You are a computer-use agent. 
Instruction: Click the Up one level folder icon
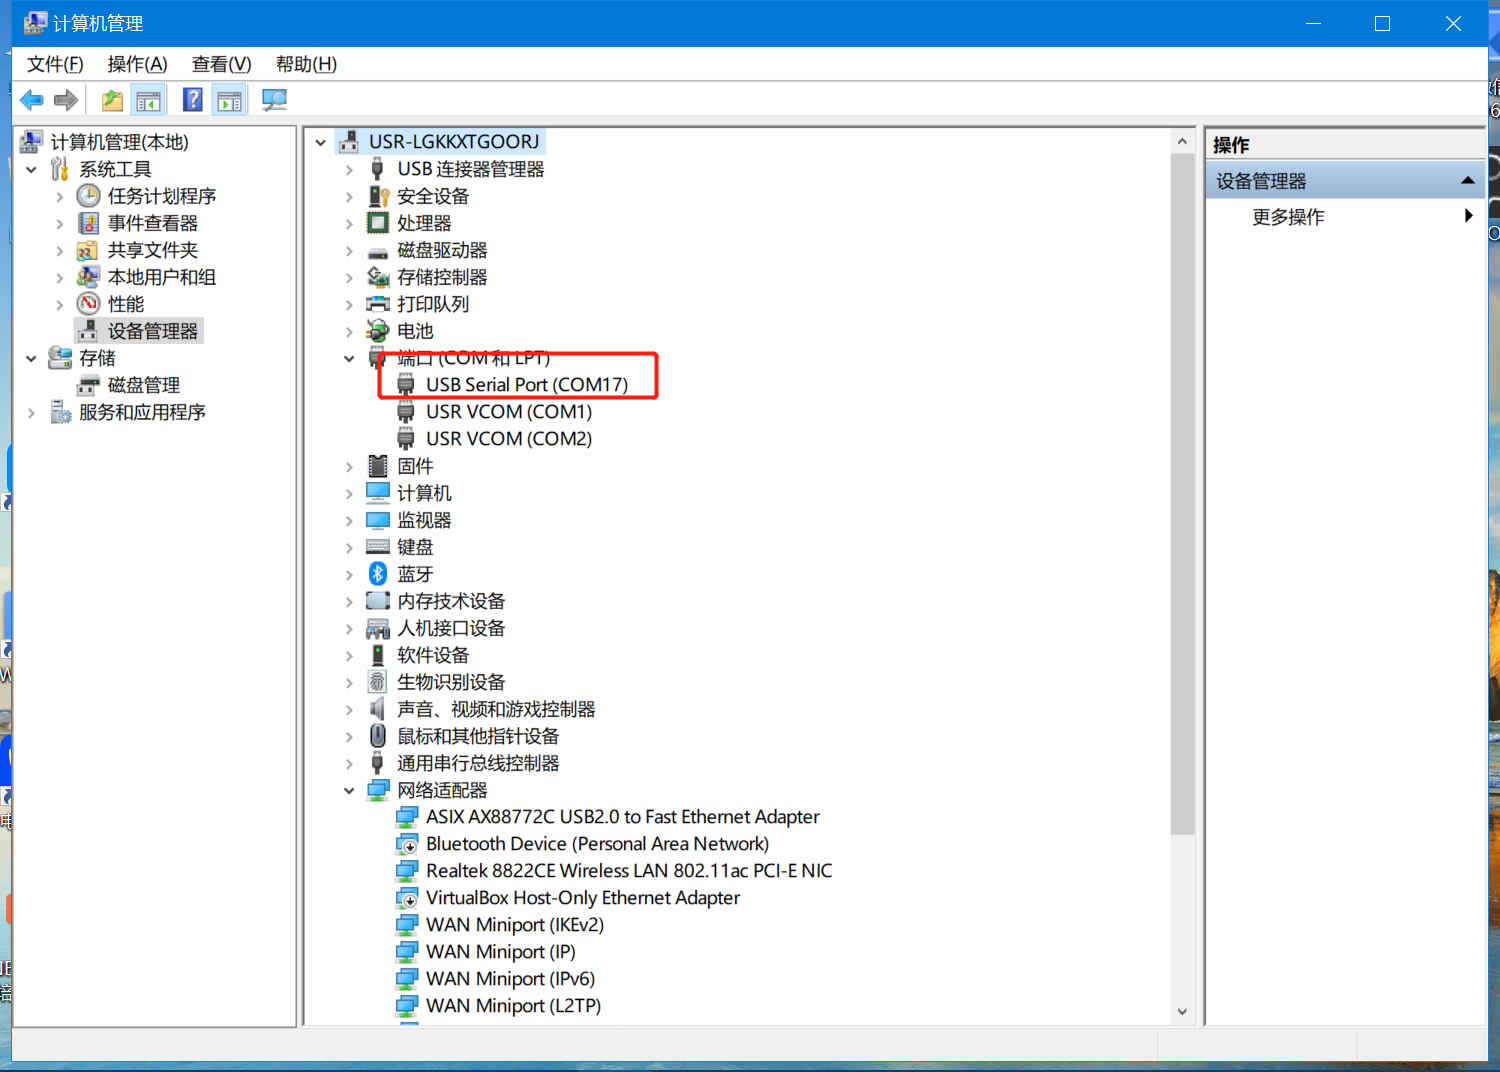(112, 100)
